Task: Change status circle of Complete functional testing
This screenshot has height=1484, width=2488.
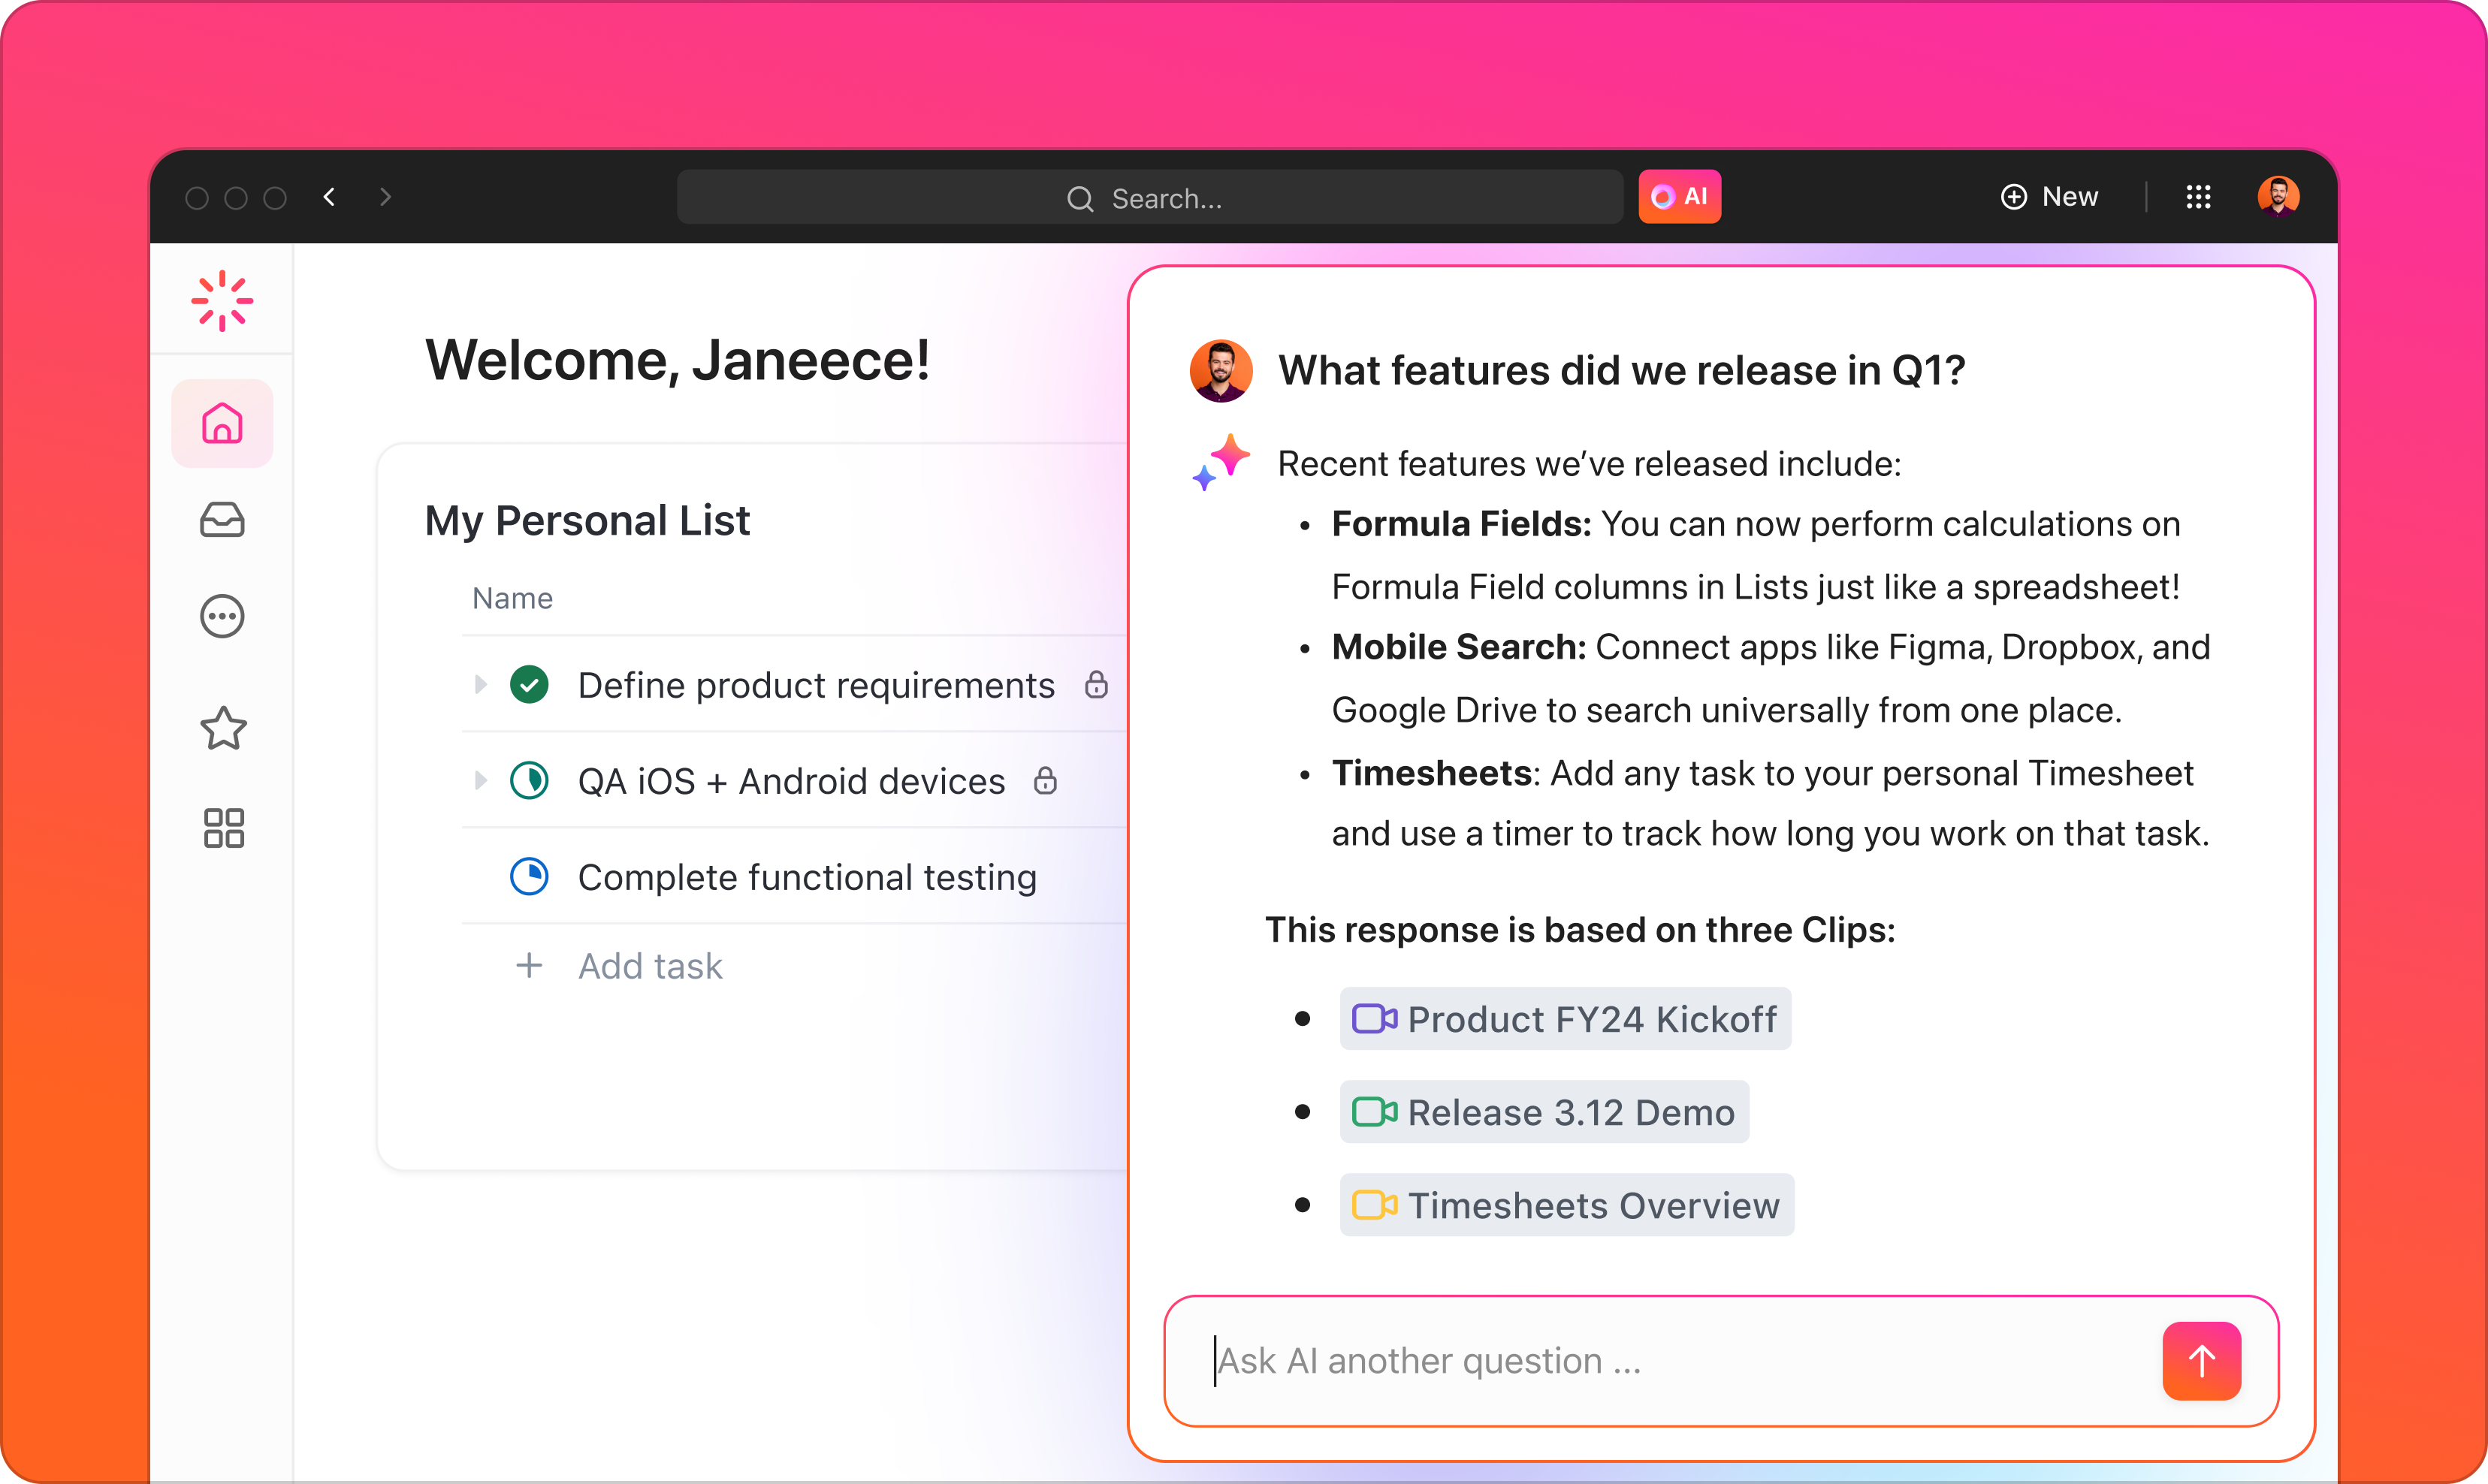Action: (529, 877)
